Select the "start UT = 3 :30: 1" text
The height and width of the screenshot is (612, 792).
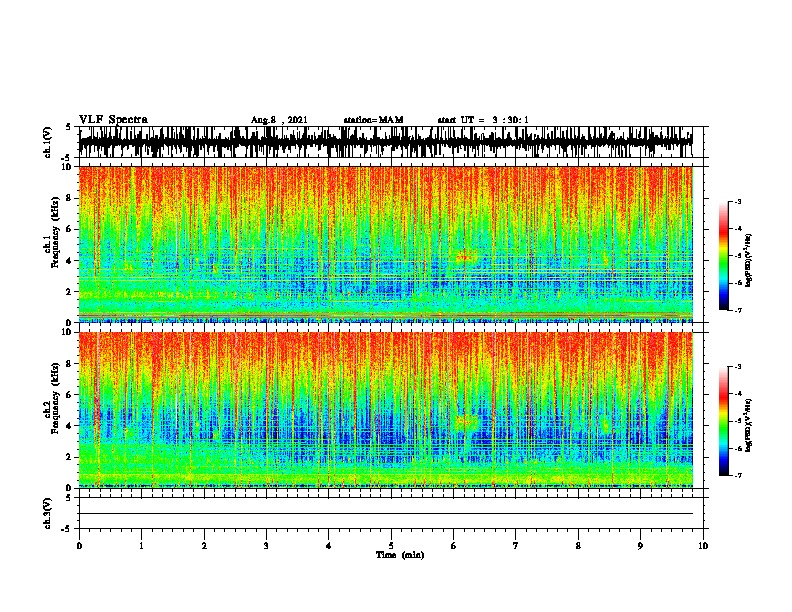pyautogui.click(x=483, y=120)
